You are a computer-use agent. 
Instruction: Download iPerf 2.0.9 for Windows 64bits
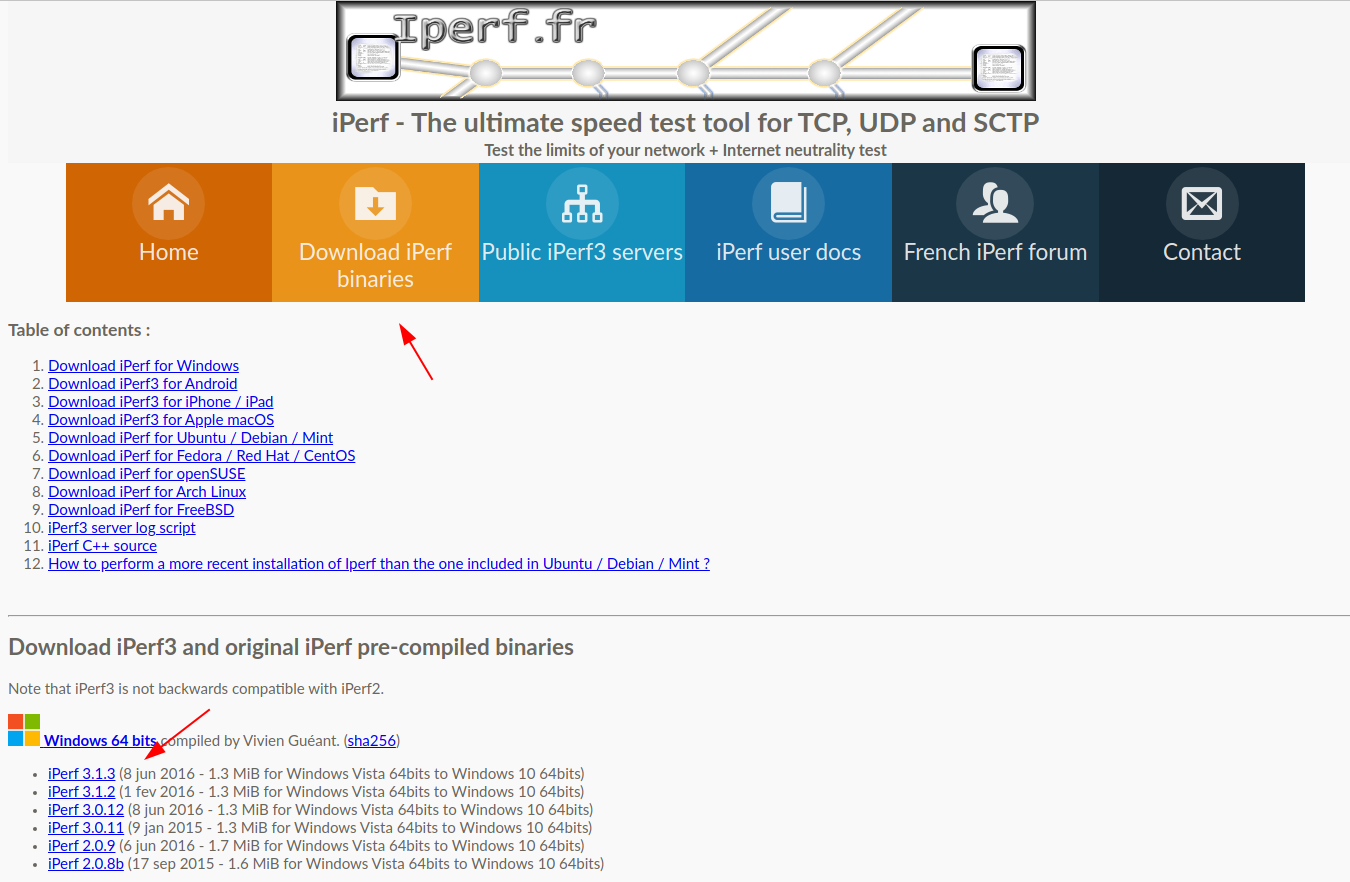point(81,846)
